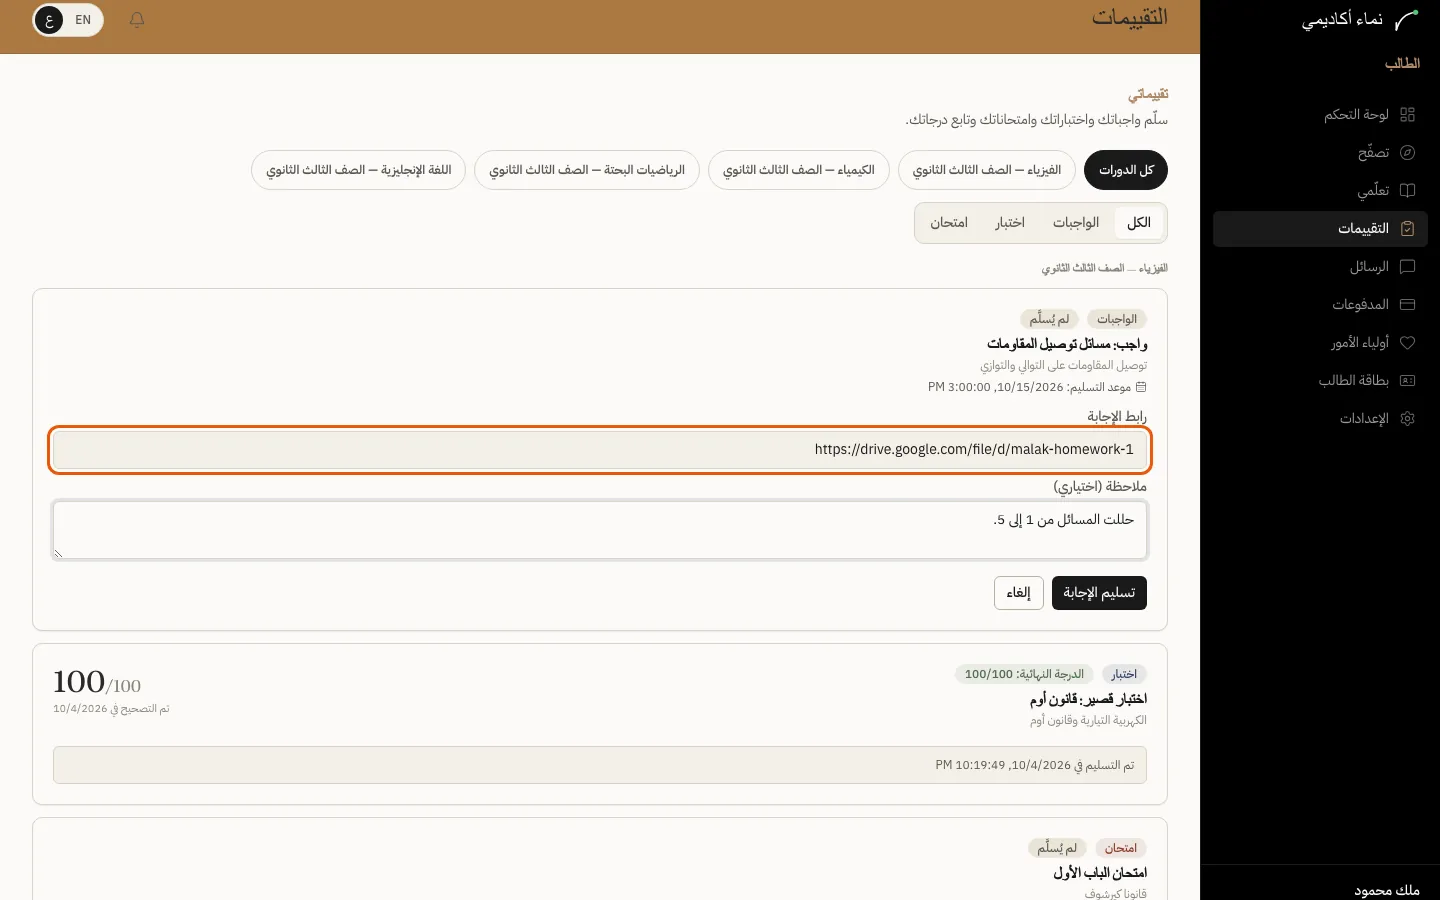The height and width of the screenshot is (900, 1440).
Task: Click the textarea resize handle corner
Action: (x=58, y=553)
